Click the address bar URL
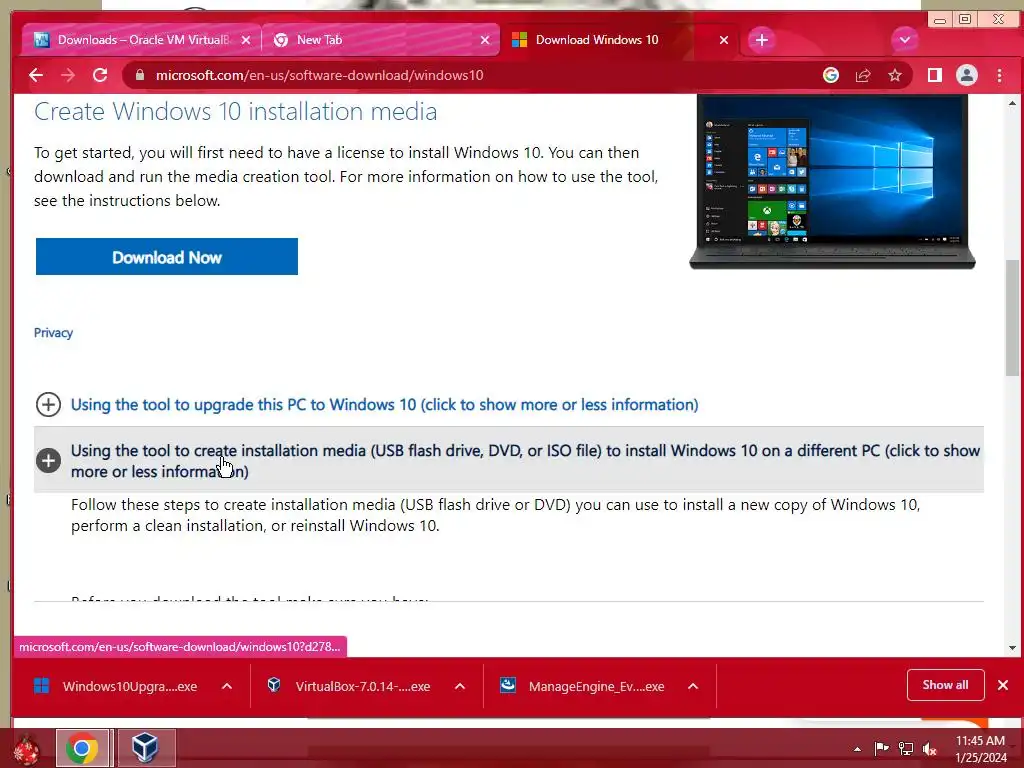 (319, 76)
